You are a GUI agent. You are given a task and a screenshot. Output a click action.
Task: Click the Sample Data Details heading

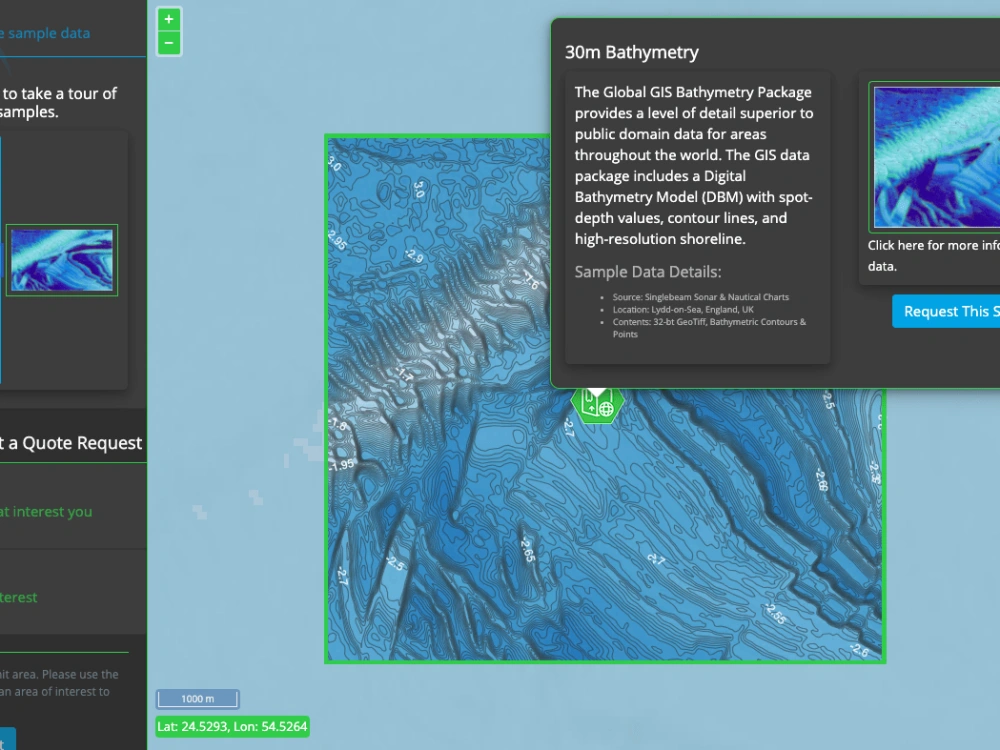[x=648, y=272]
